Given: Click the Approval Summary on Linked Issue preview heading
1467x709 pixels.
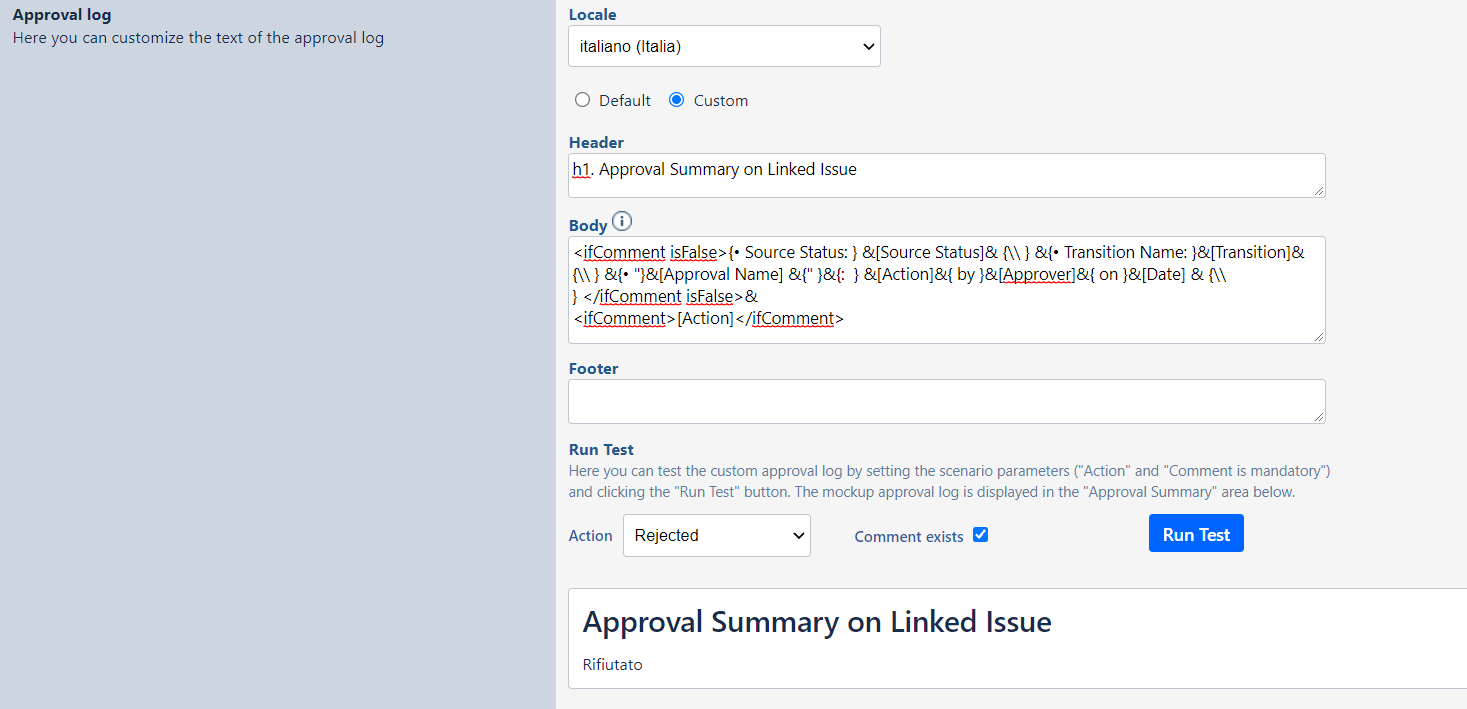Looking at the screenshot, I should 817,622.
